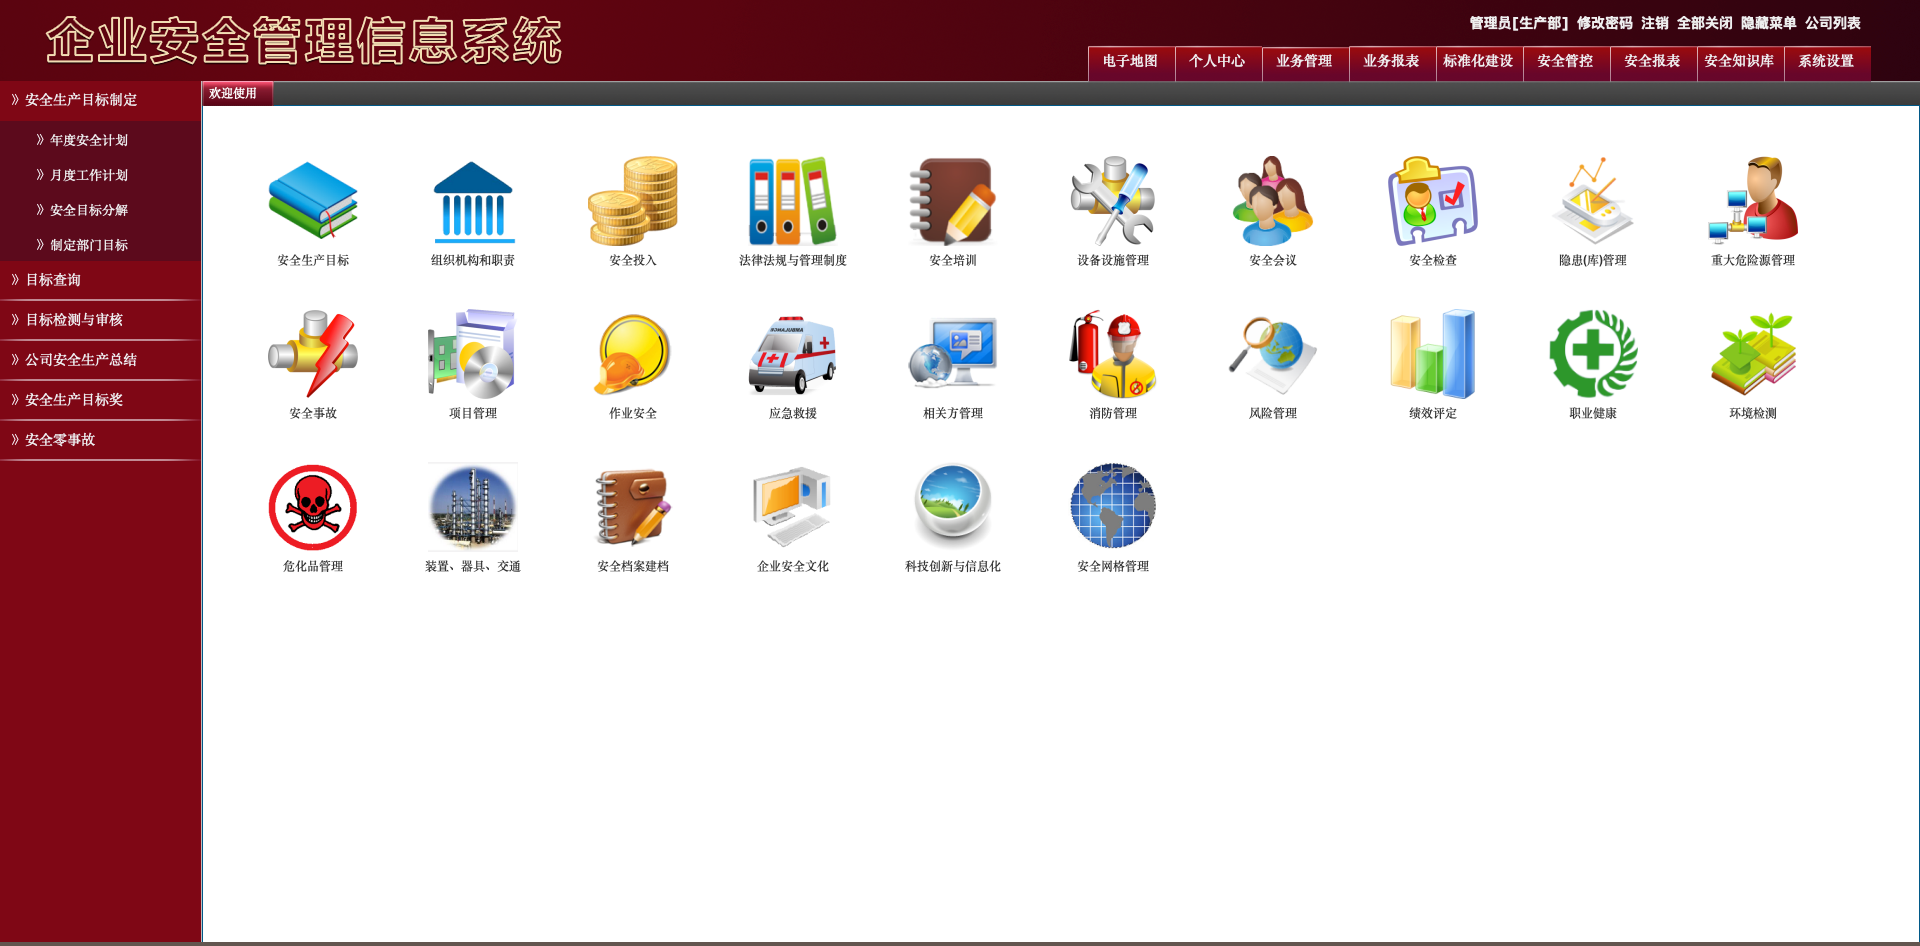Click the 隐藏菜单 link

tap(1768, 23)
